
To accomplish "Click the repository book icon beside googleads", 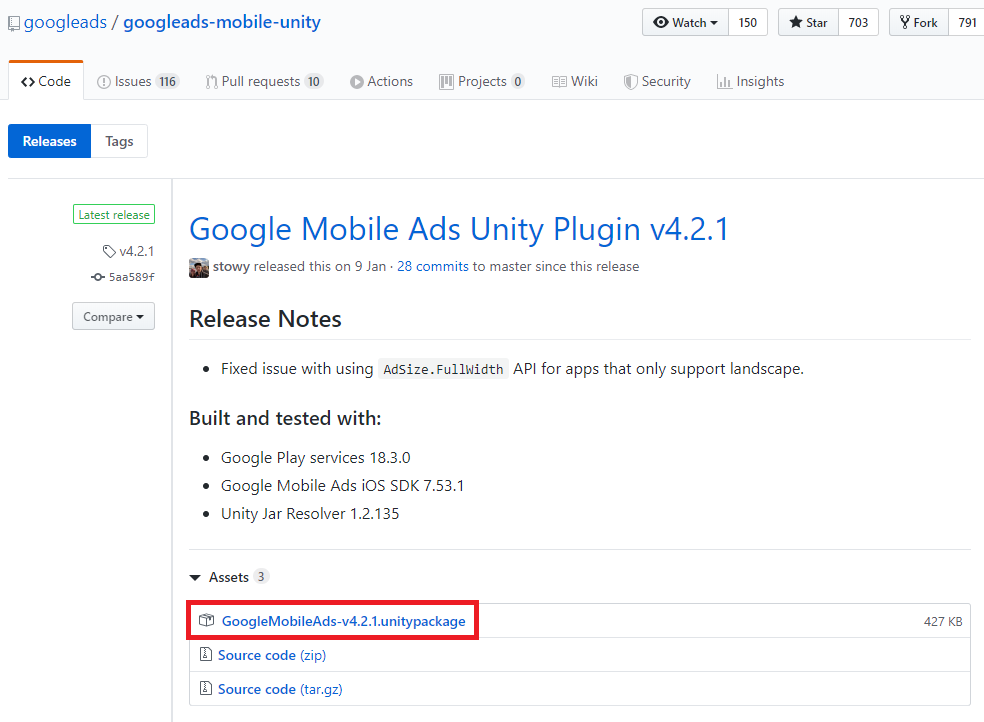I will (x=14, y=24).
